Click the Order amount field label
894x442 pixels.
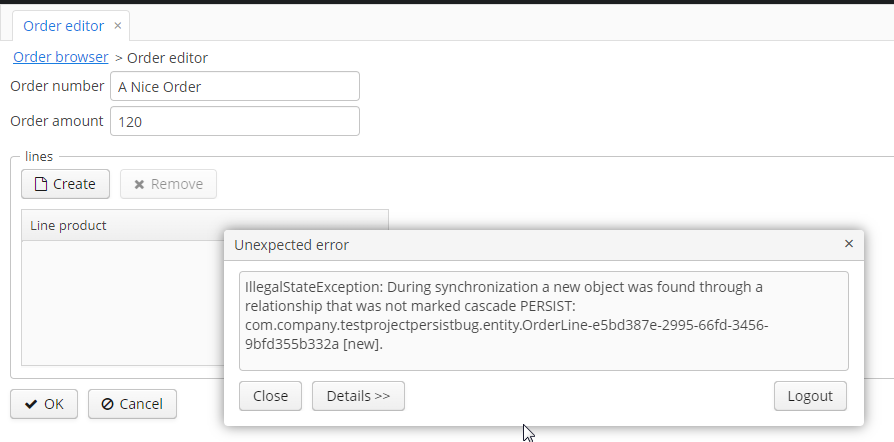57,121
